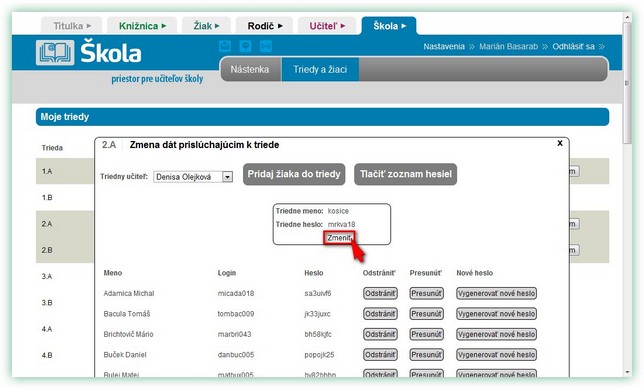Click the third faded header icon

(x=266, y=46)
